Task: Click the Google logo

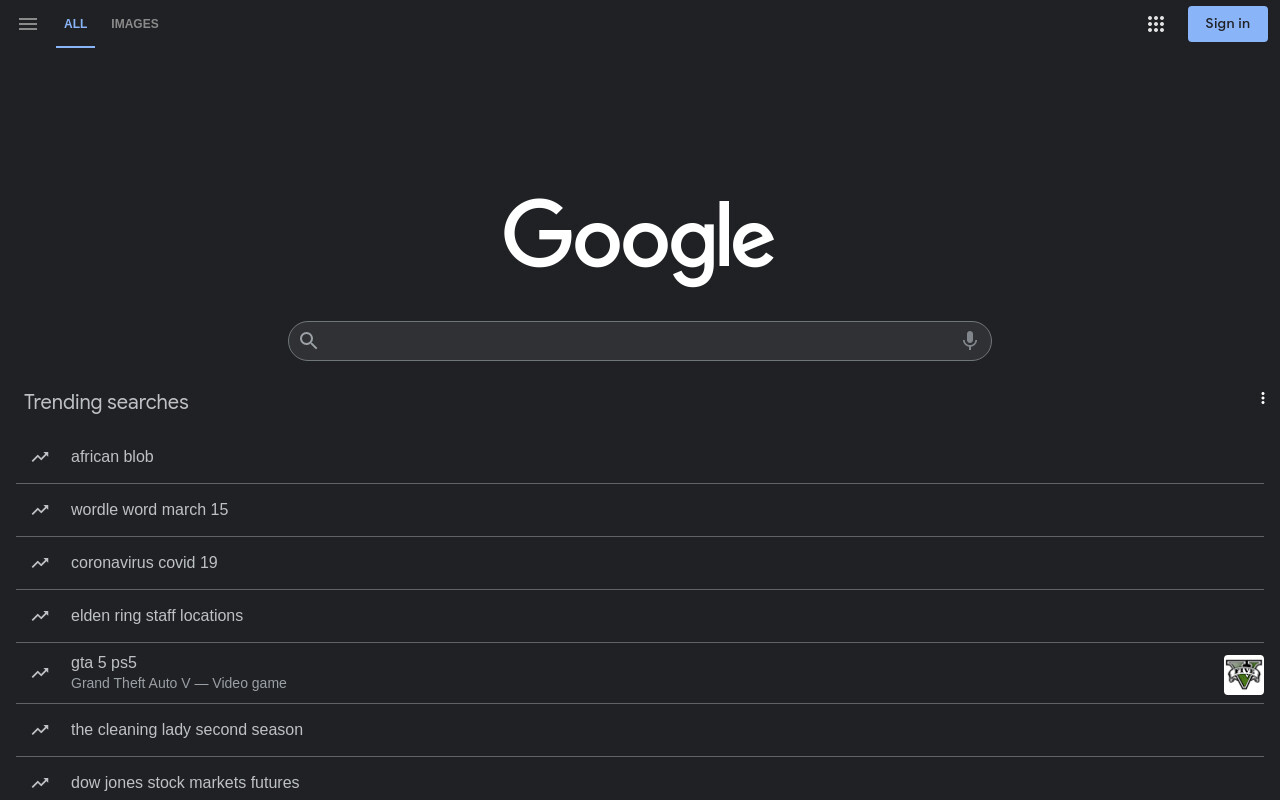Action: tap(639, 242)
